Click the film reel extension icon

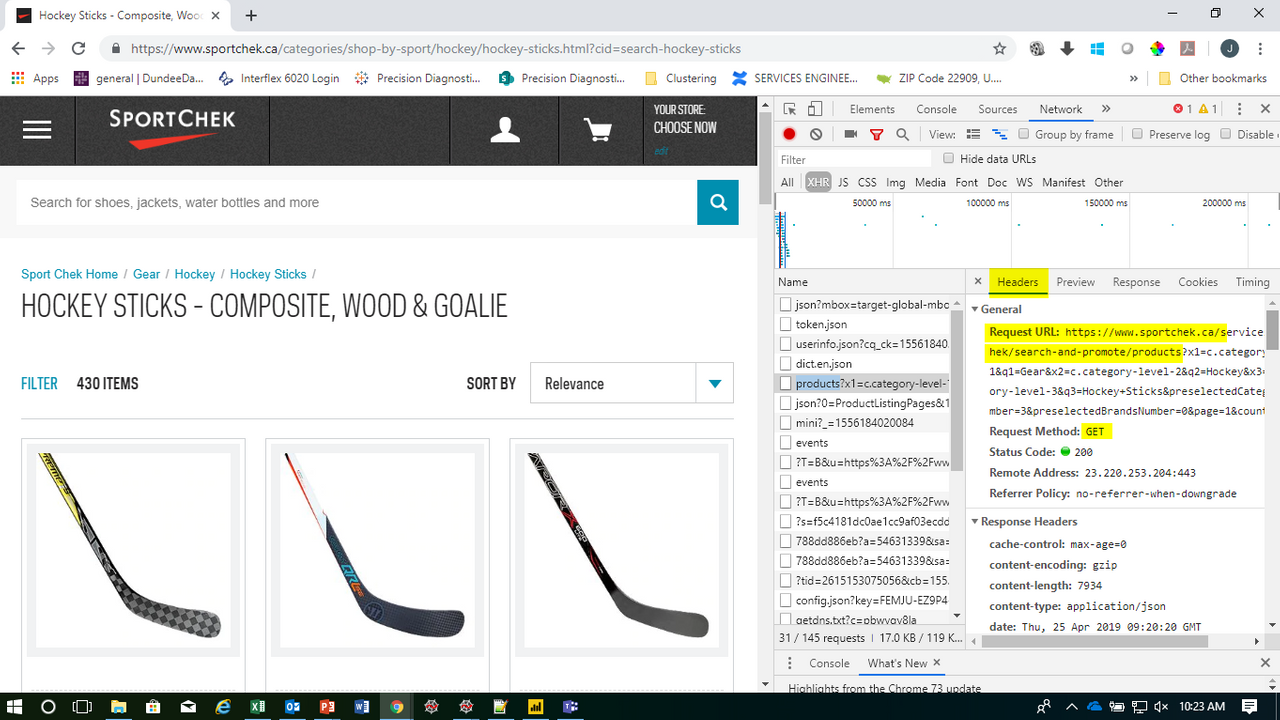[1037, 48]
